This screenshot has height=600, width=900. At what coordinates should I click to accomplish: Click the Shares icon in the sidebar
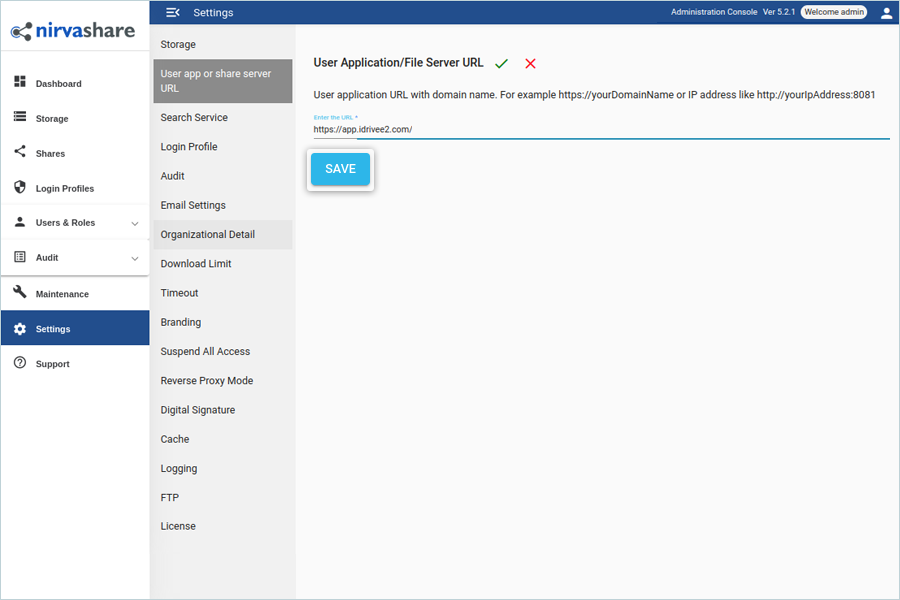click(20, 152)
